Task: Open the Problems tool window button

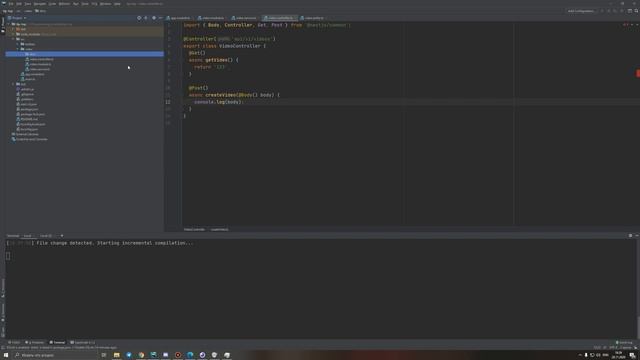Action: [x=35, y=342]
